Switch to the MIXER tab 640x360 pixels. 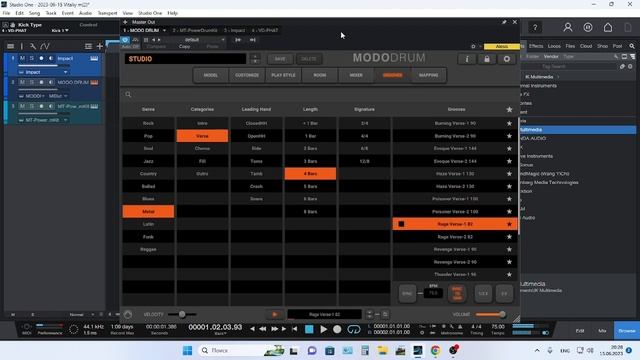(x=356, y=75)
